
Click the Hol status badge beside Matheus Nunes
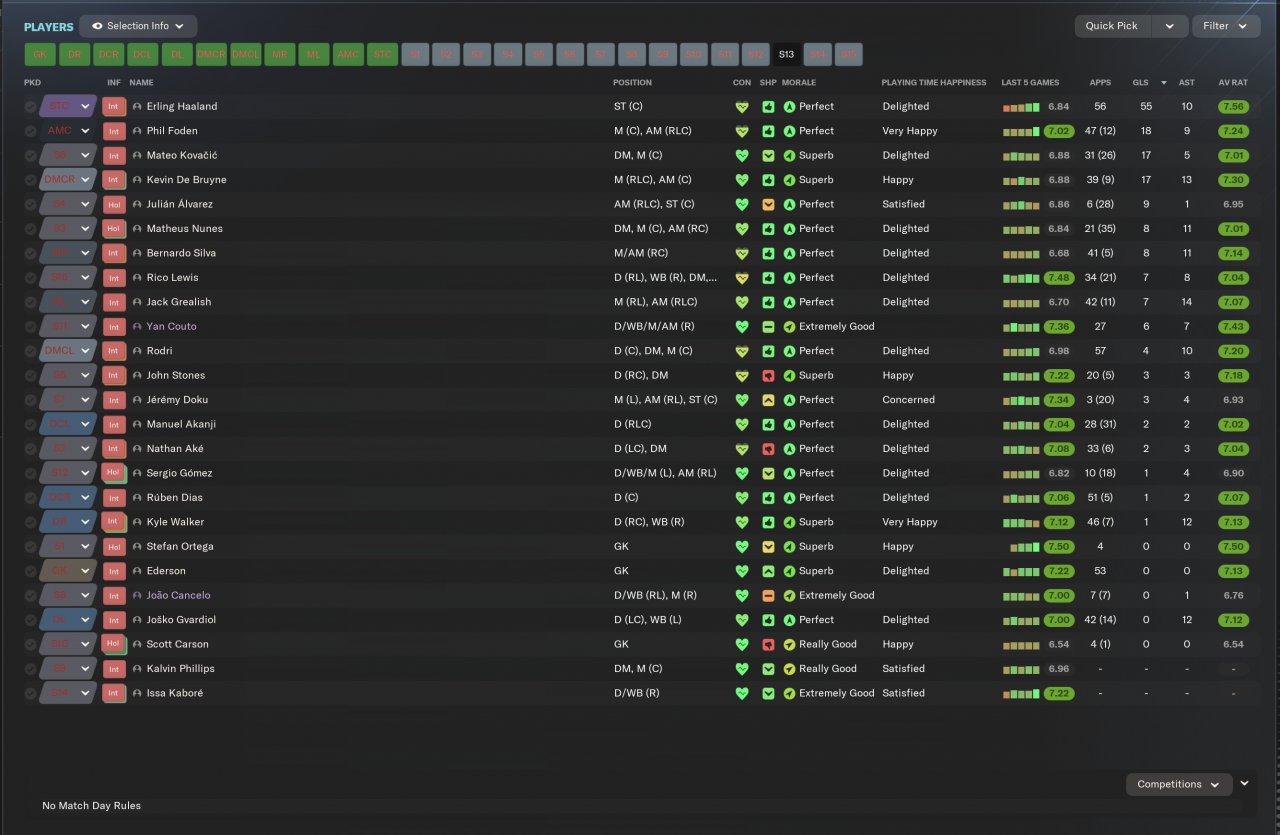pyautogui.click(x=114, y=229)
